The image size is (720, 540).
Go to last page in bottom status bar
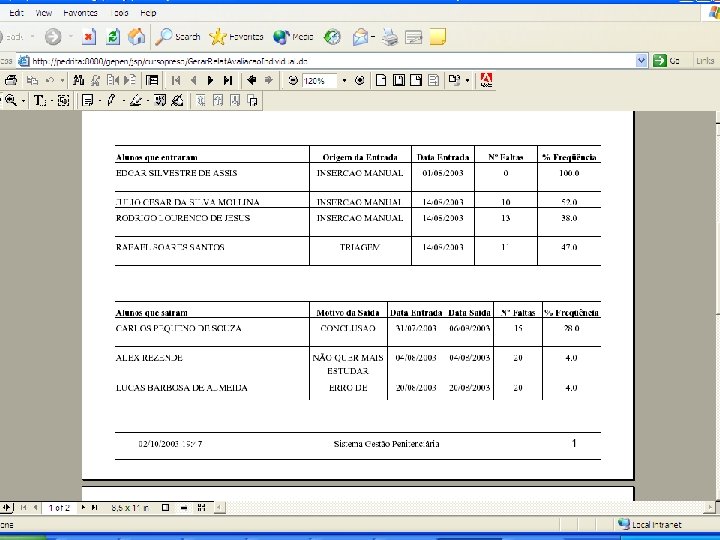point(94,507)
